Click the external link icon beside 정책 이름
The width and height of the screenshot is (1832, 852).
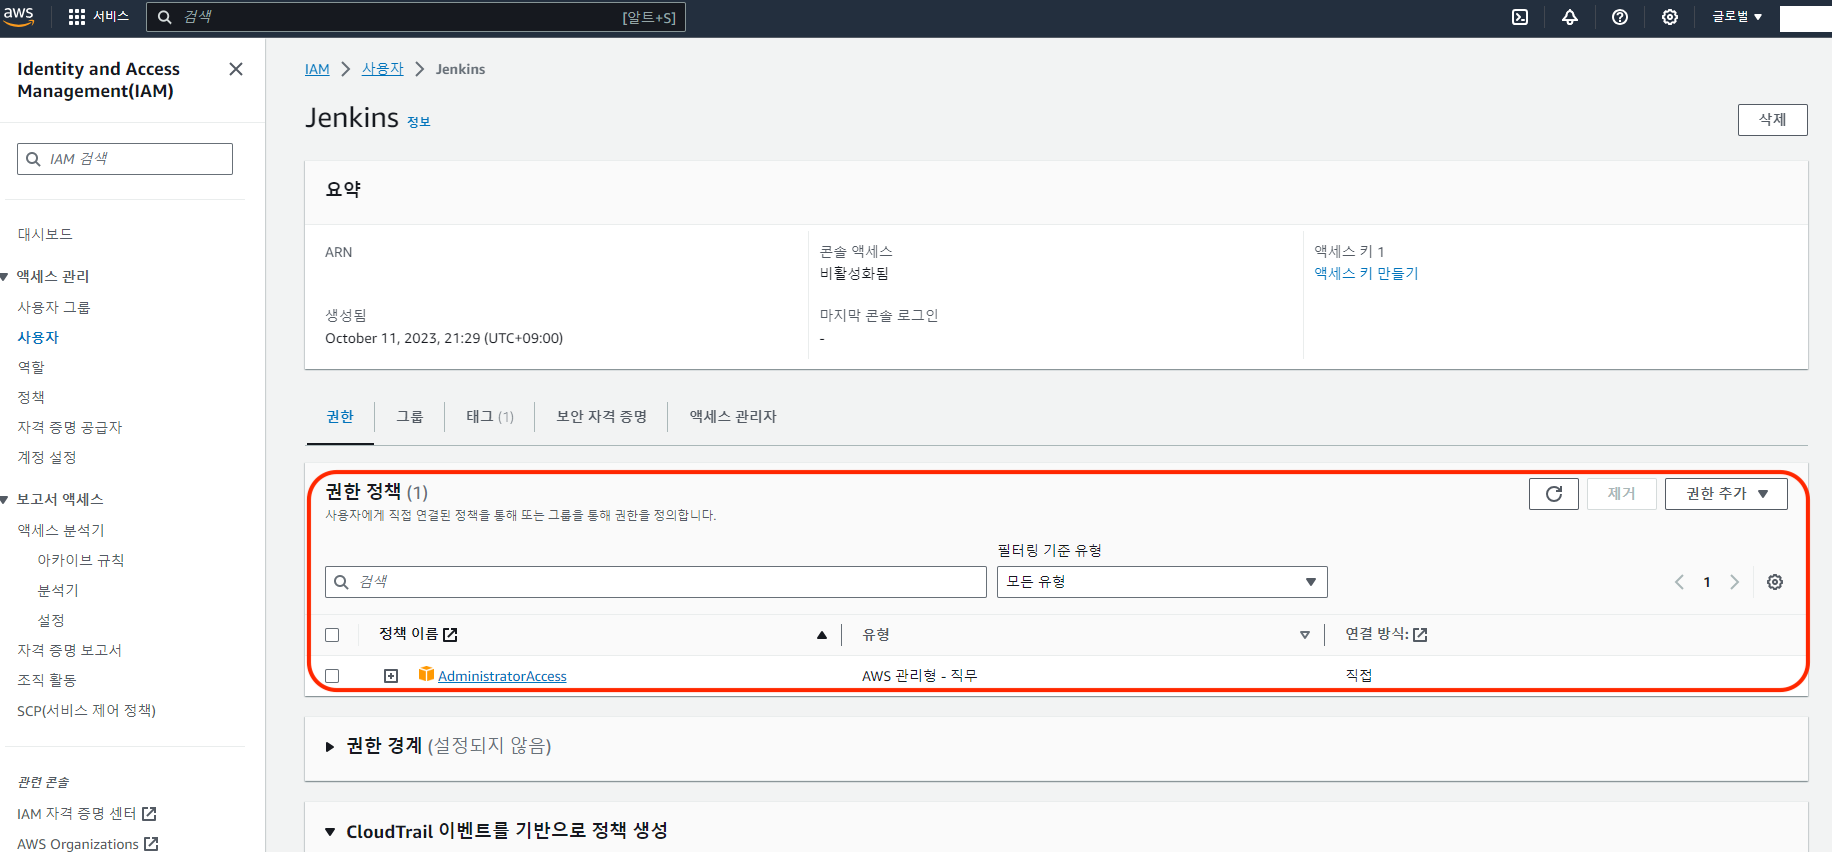point(450,635)
